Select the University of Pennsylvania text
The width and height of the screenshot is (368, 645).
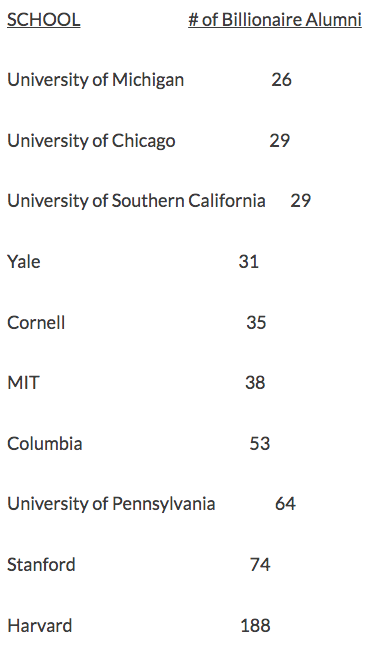point(111,504)
